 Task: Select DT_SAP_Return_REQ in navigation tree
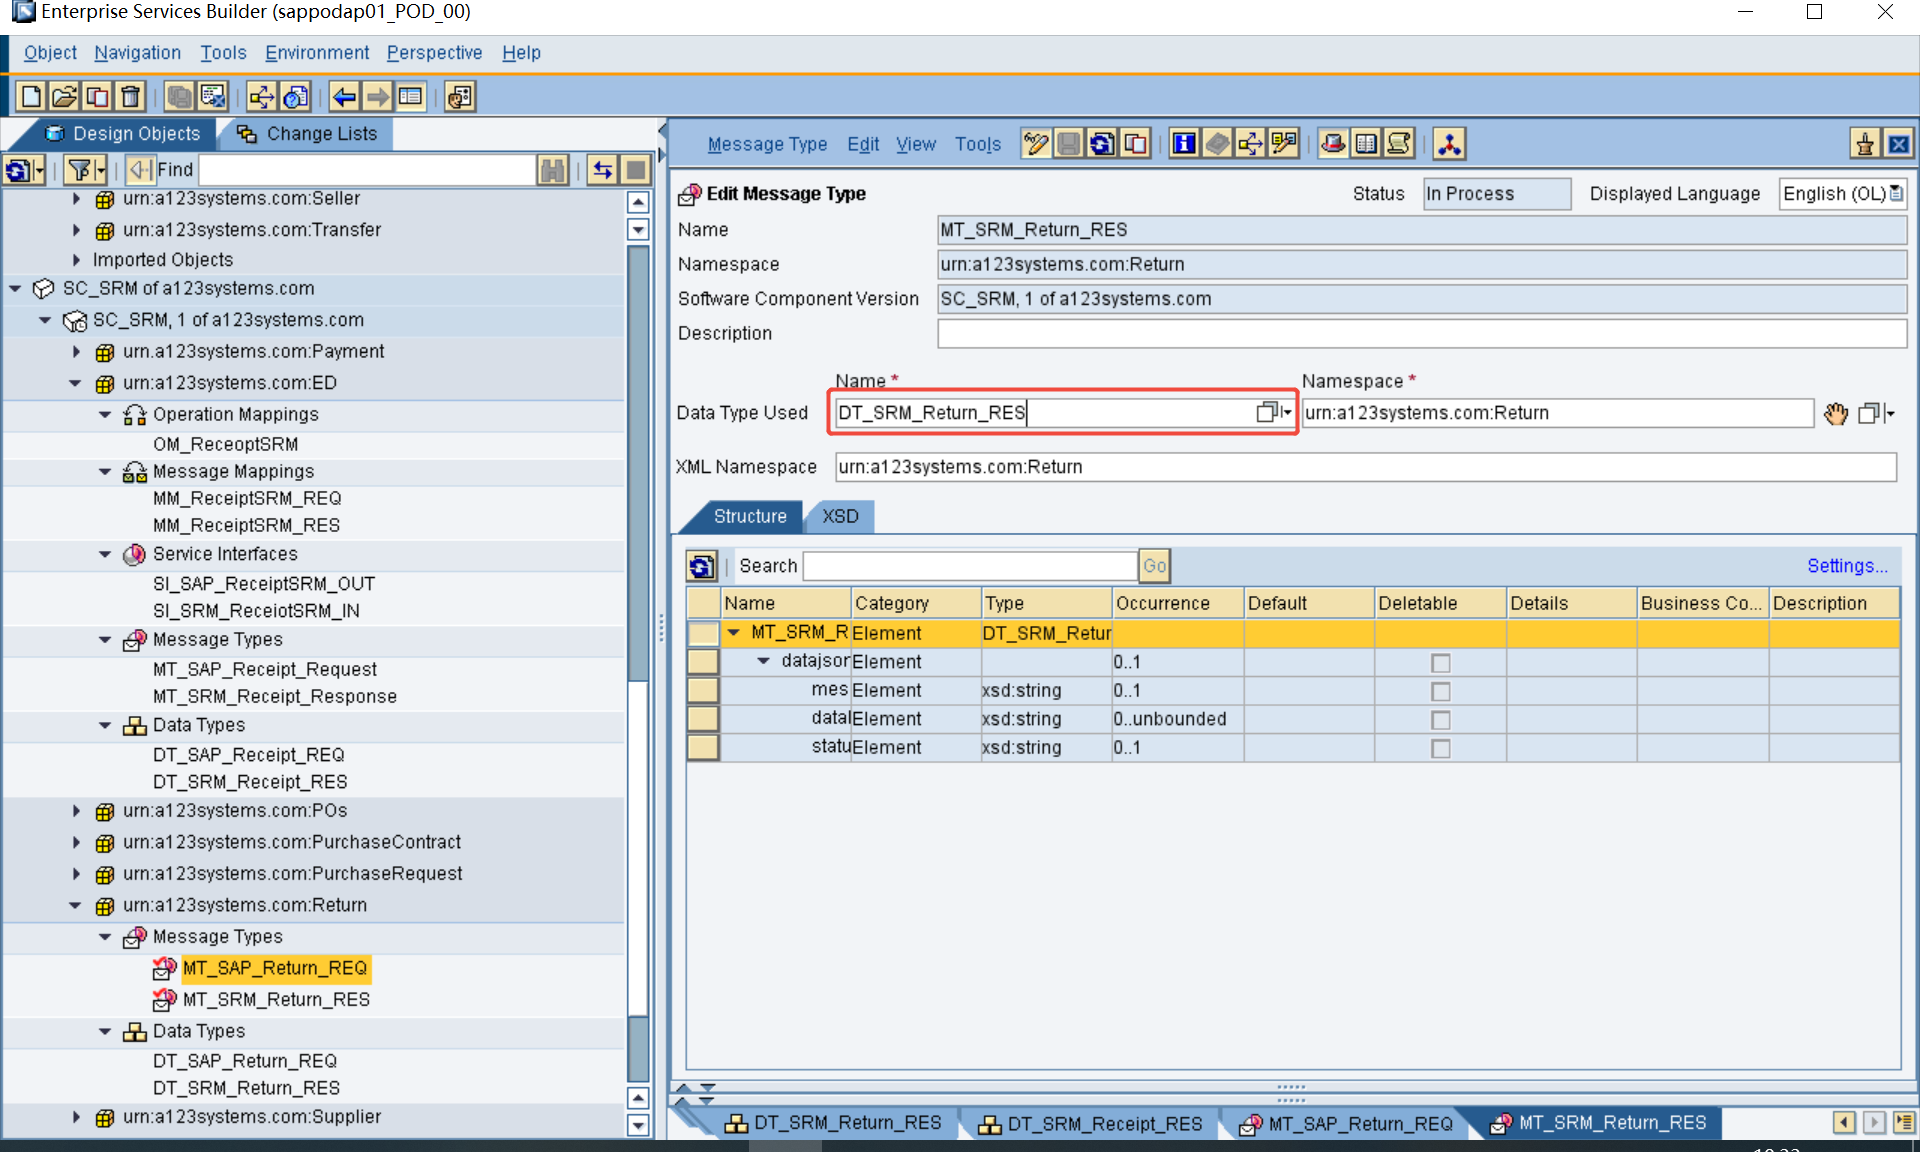(245, 1061)
